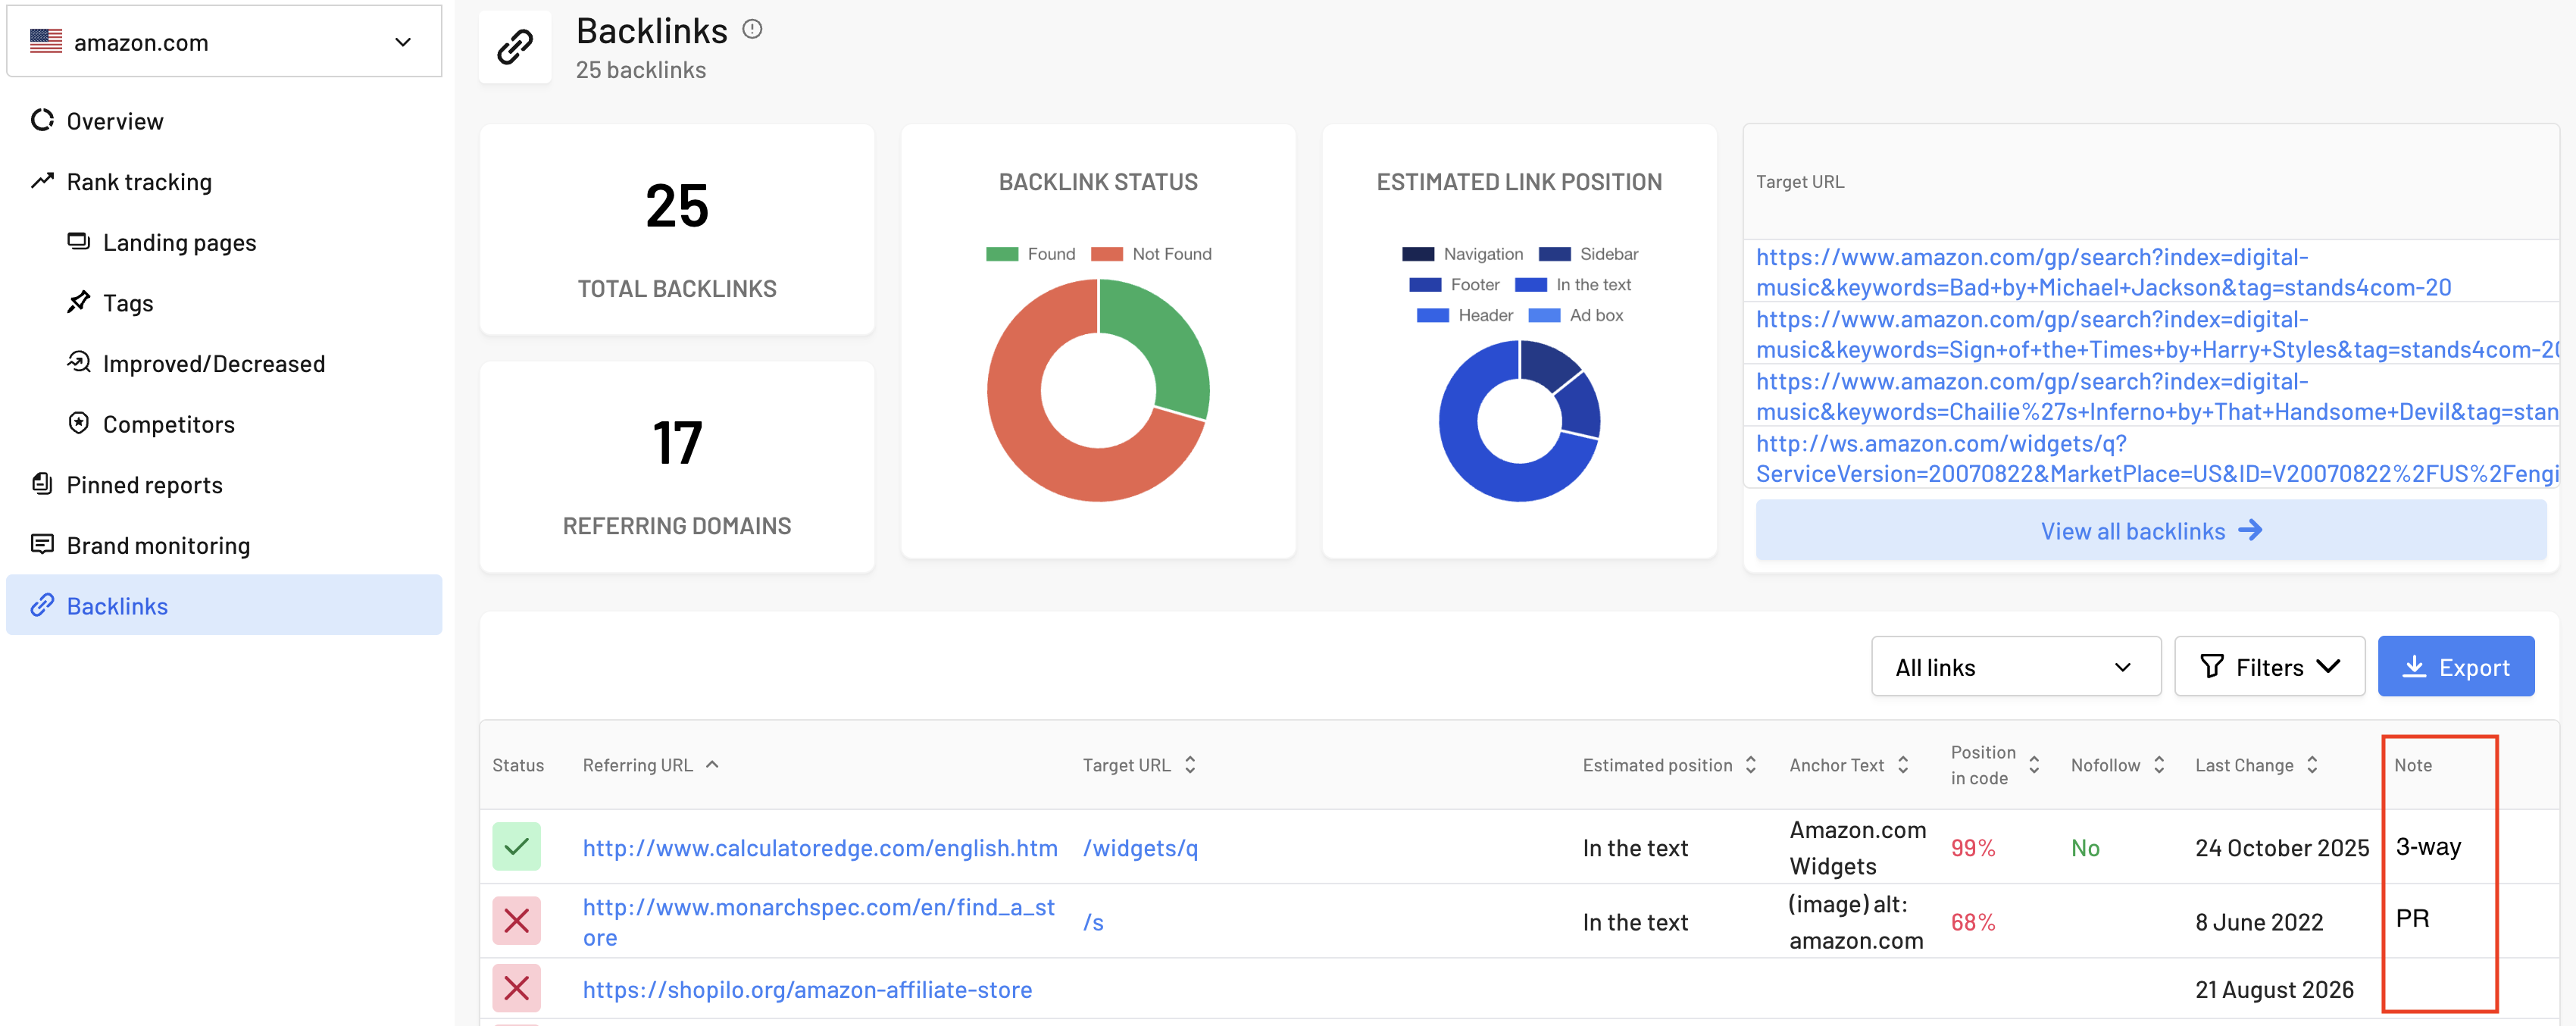The image size is (2576, 1026).
Task: Sort table by Position in code arrows
Action: coord(2034,764)
